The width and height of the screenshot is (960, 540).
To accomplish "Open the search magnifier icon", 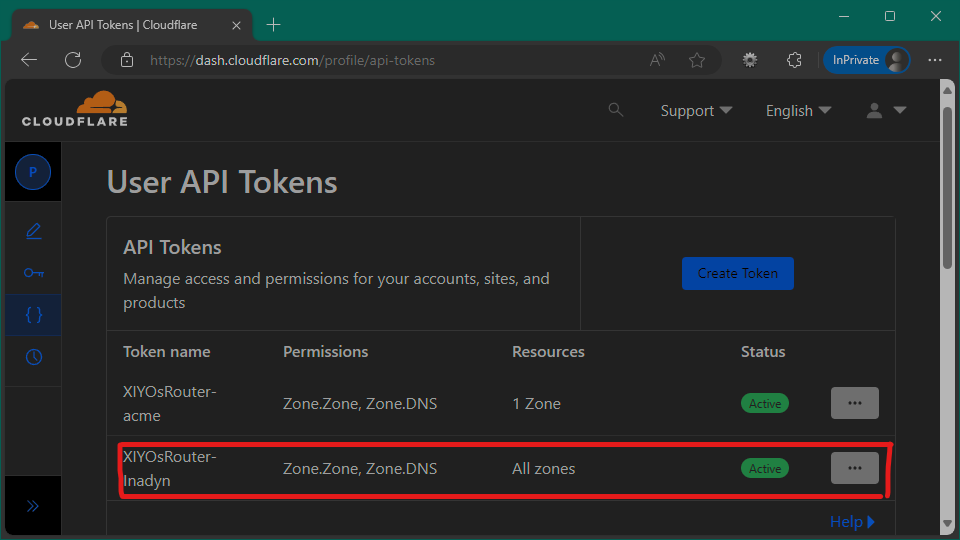I will 616,110.
